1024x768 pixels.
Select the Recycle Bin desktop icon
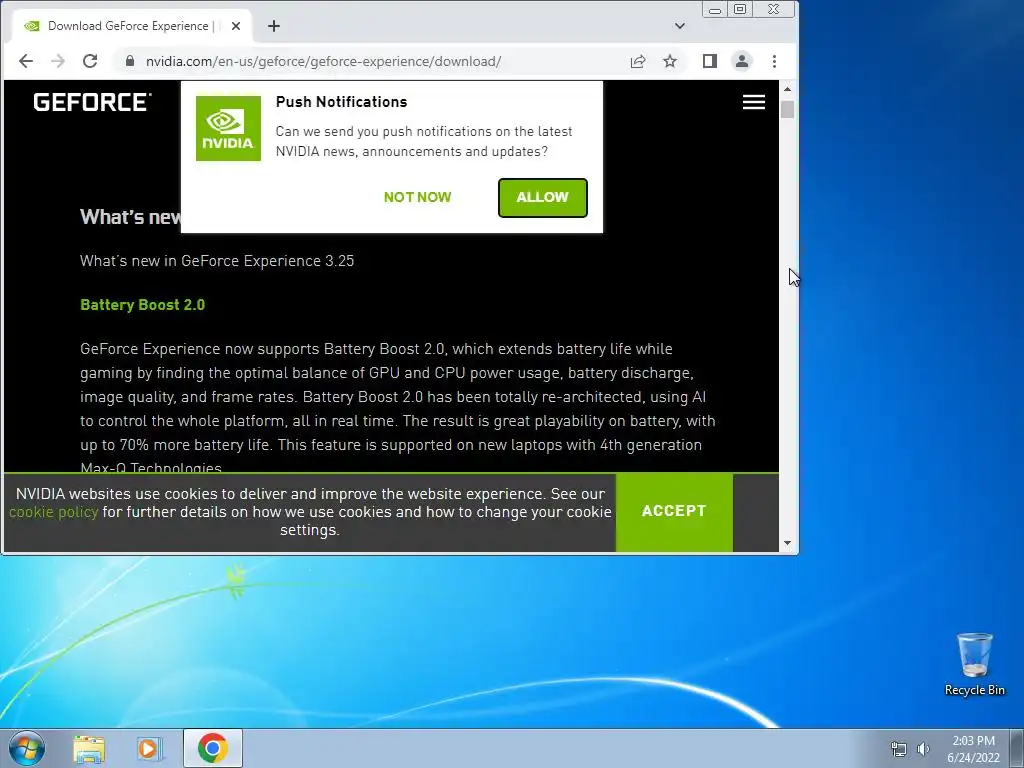(x=974, y=664)
